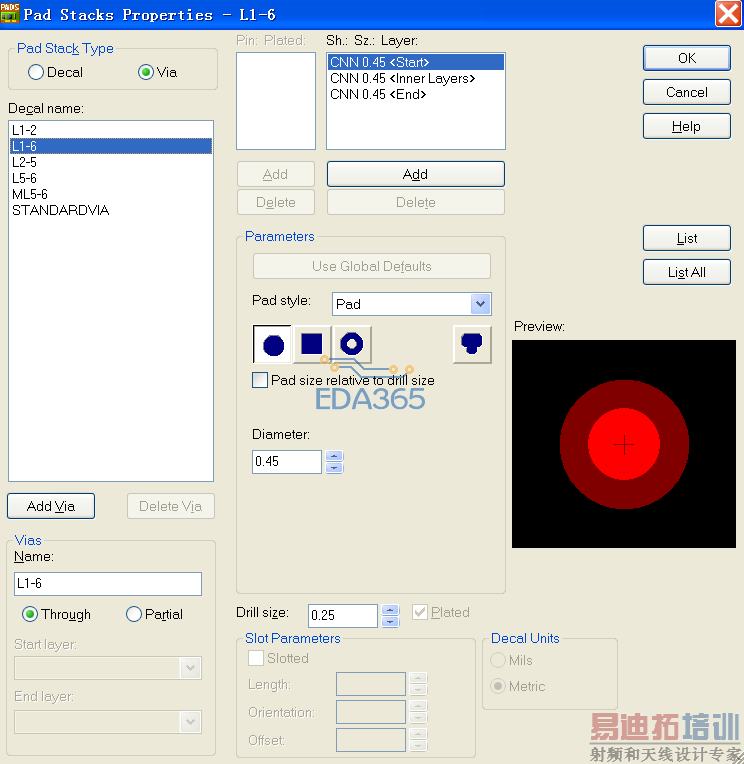Increase slot Orientation with up arrow

point(418,706)
